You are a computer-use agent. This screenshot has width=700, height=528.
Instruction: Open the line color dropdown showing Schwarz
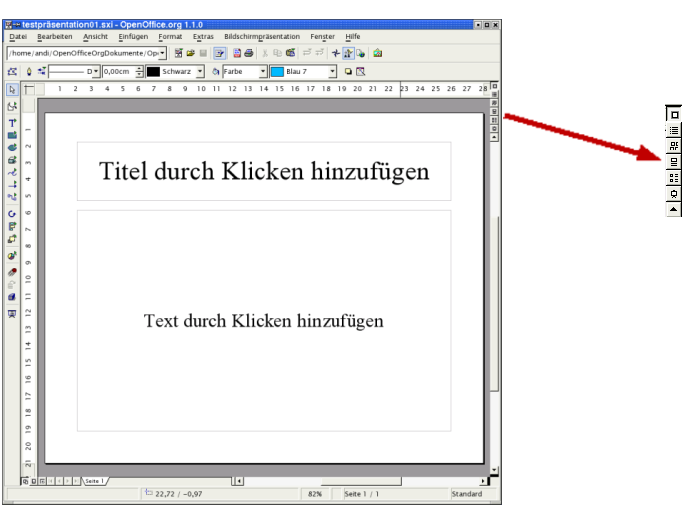(x=200, y=72)
